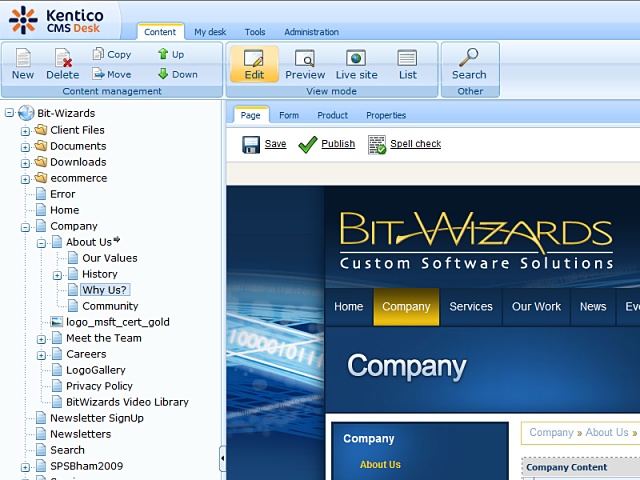Viewport: 640px width, 480px height.
Task: Click the Client Files folder icon
Action: [x=41, y=130]
